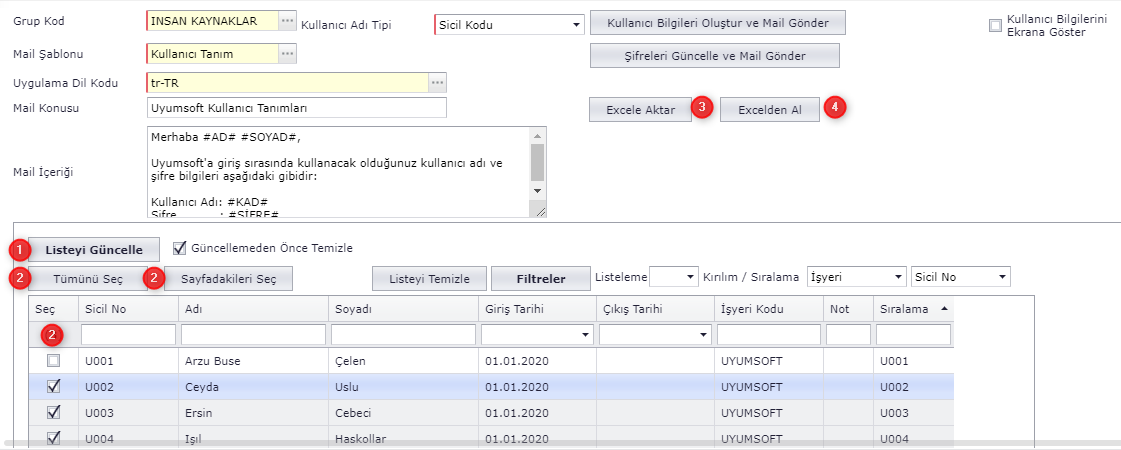Select the checkbox for row U001
The height and width of the screenshot is (450, 1121).
point(54,360)
